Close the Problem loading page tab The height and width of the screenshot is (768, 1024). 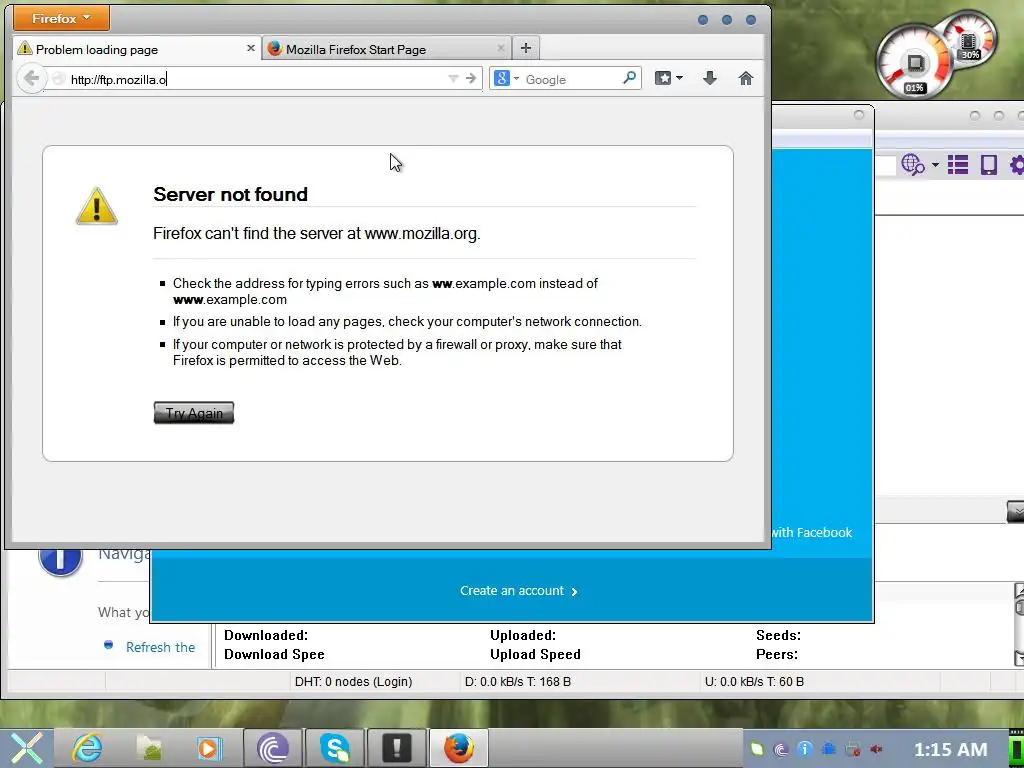coord(250,48)
